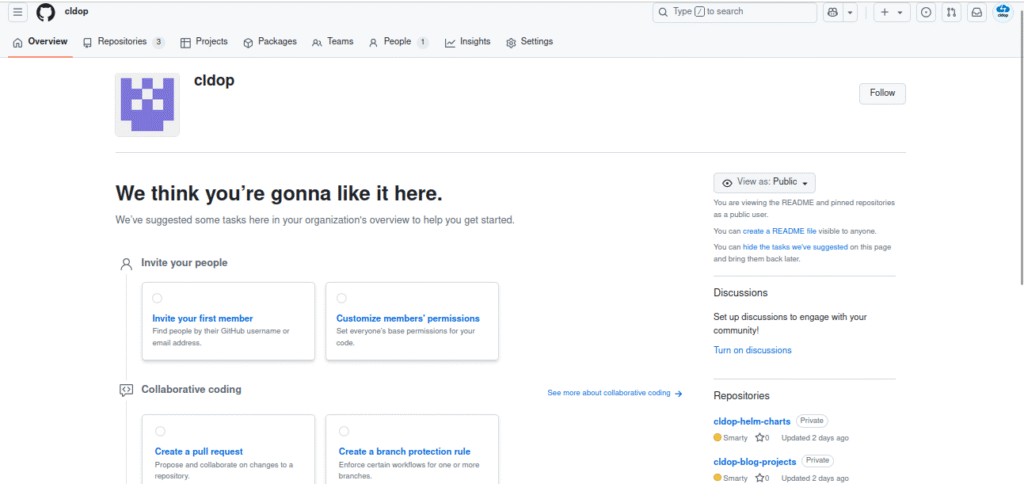Viewport: 1024px width, 484px height.
Task: Open the Copilot chat icon
Action: click(833, 12)
